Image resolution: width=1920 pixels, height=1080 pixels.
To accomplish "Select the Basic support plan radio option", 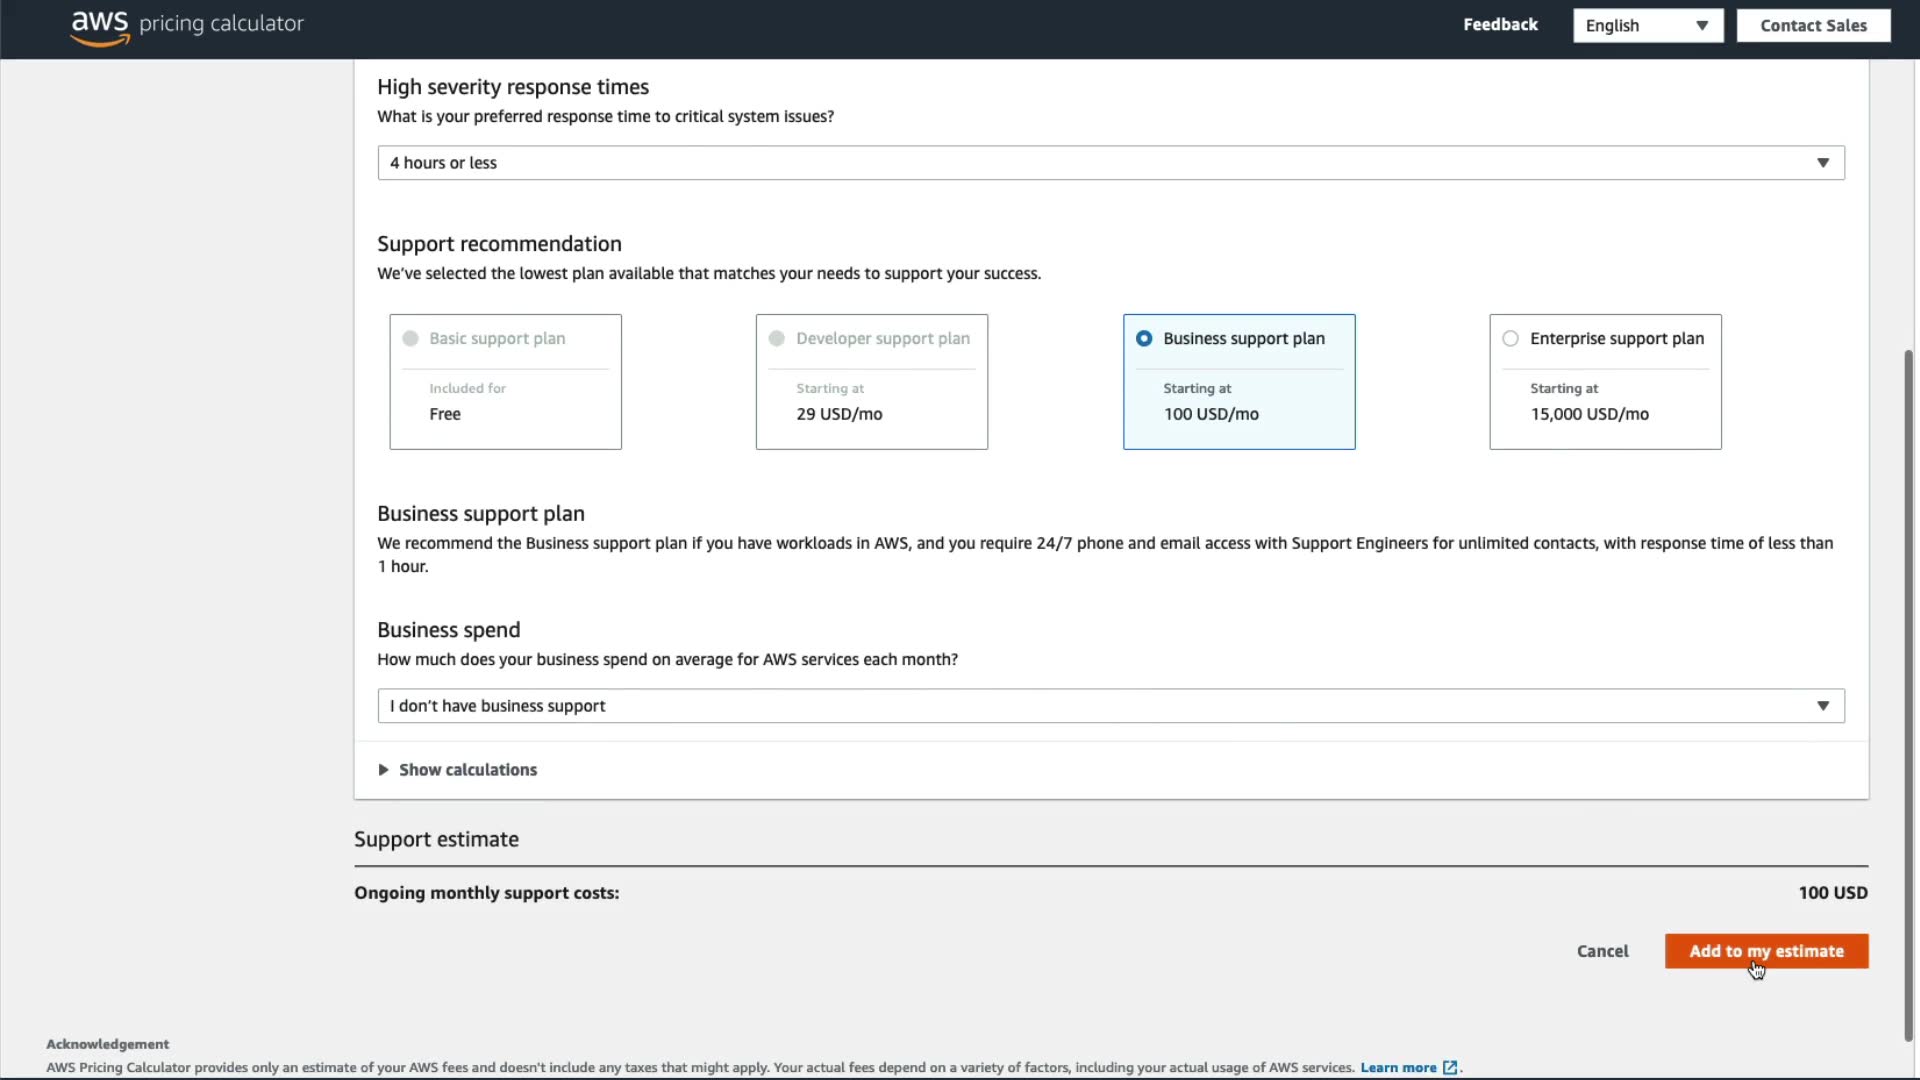I will coord(410,339).
